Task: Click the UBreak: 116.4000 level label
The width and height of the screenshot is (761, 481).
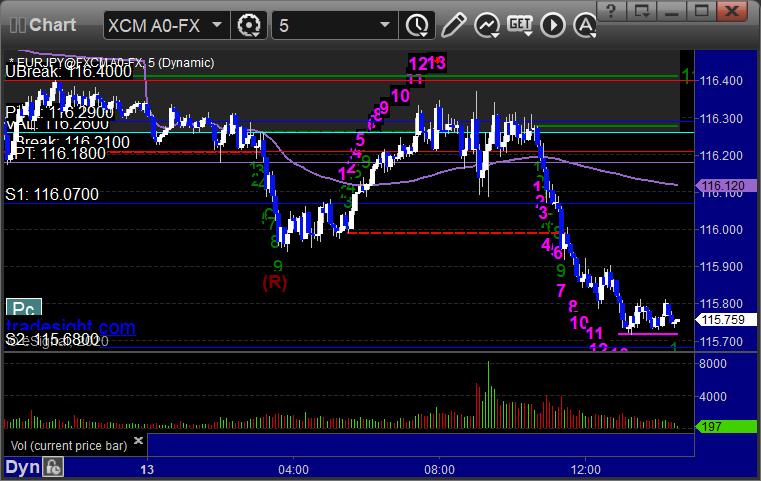Action: (68, 72)
